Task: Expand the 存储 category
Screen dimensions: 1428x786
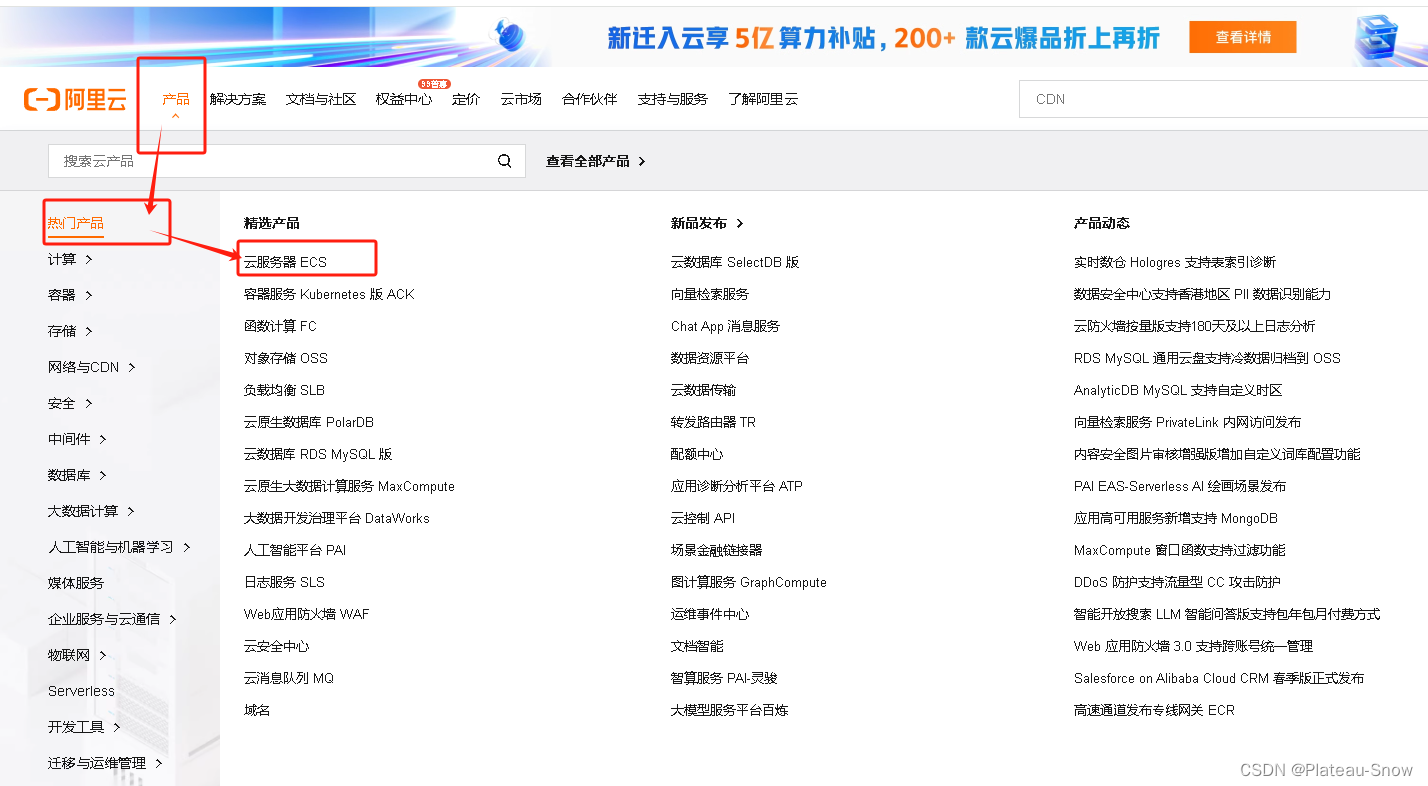Action: [x=70, y=331]
